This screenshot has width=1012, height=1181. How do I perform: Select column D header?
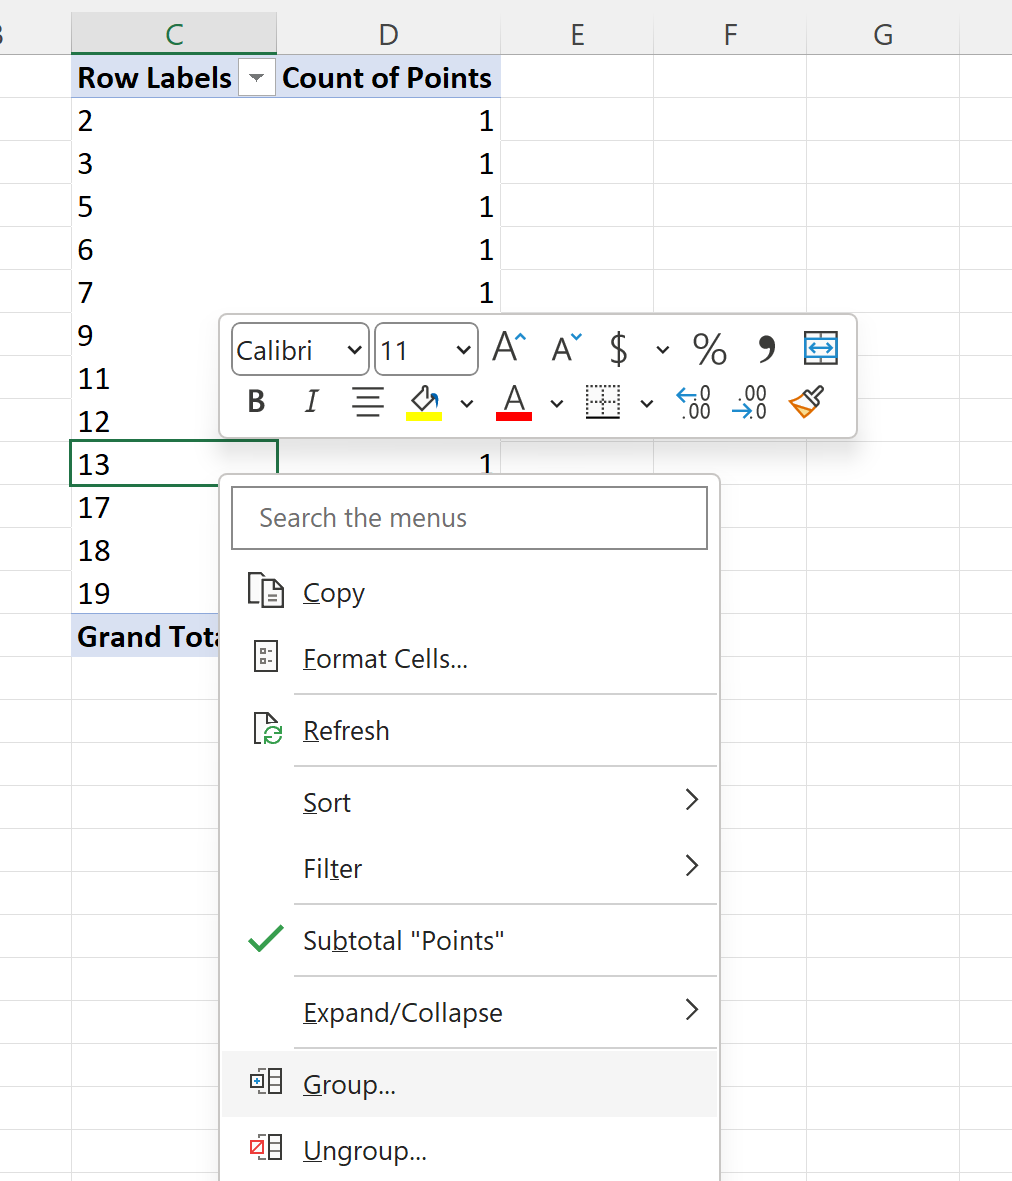[x=389, y=34]
